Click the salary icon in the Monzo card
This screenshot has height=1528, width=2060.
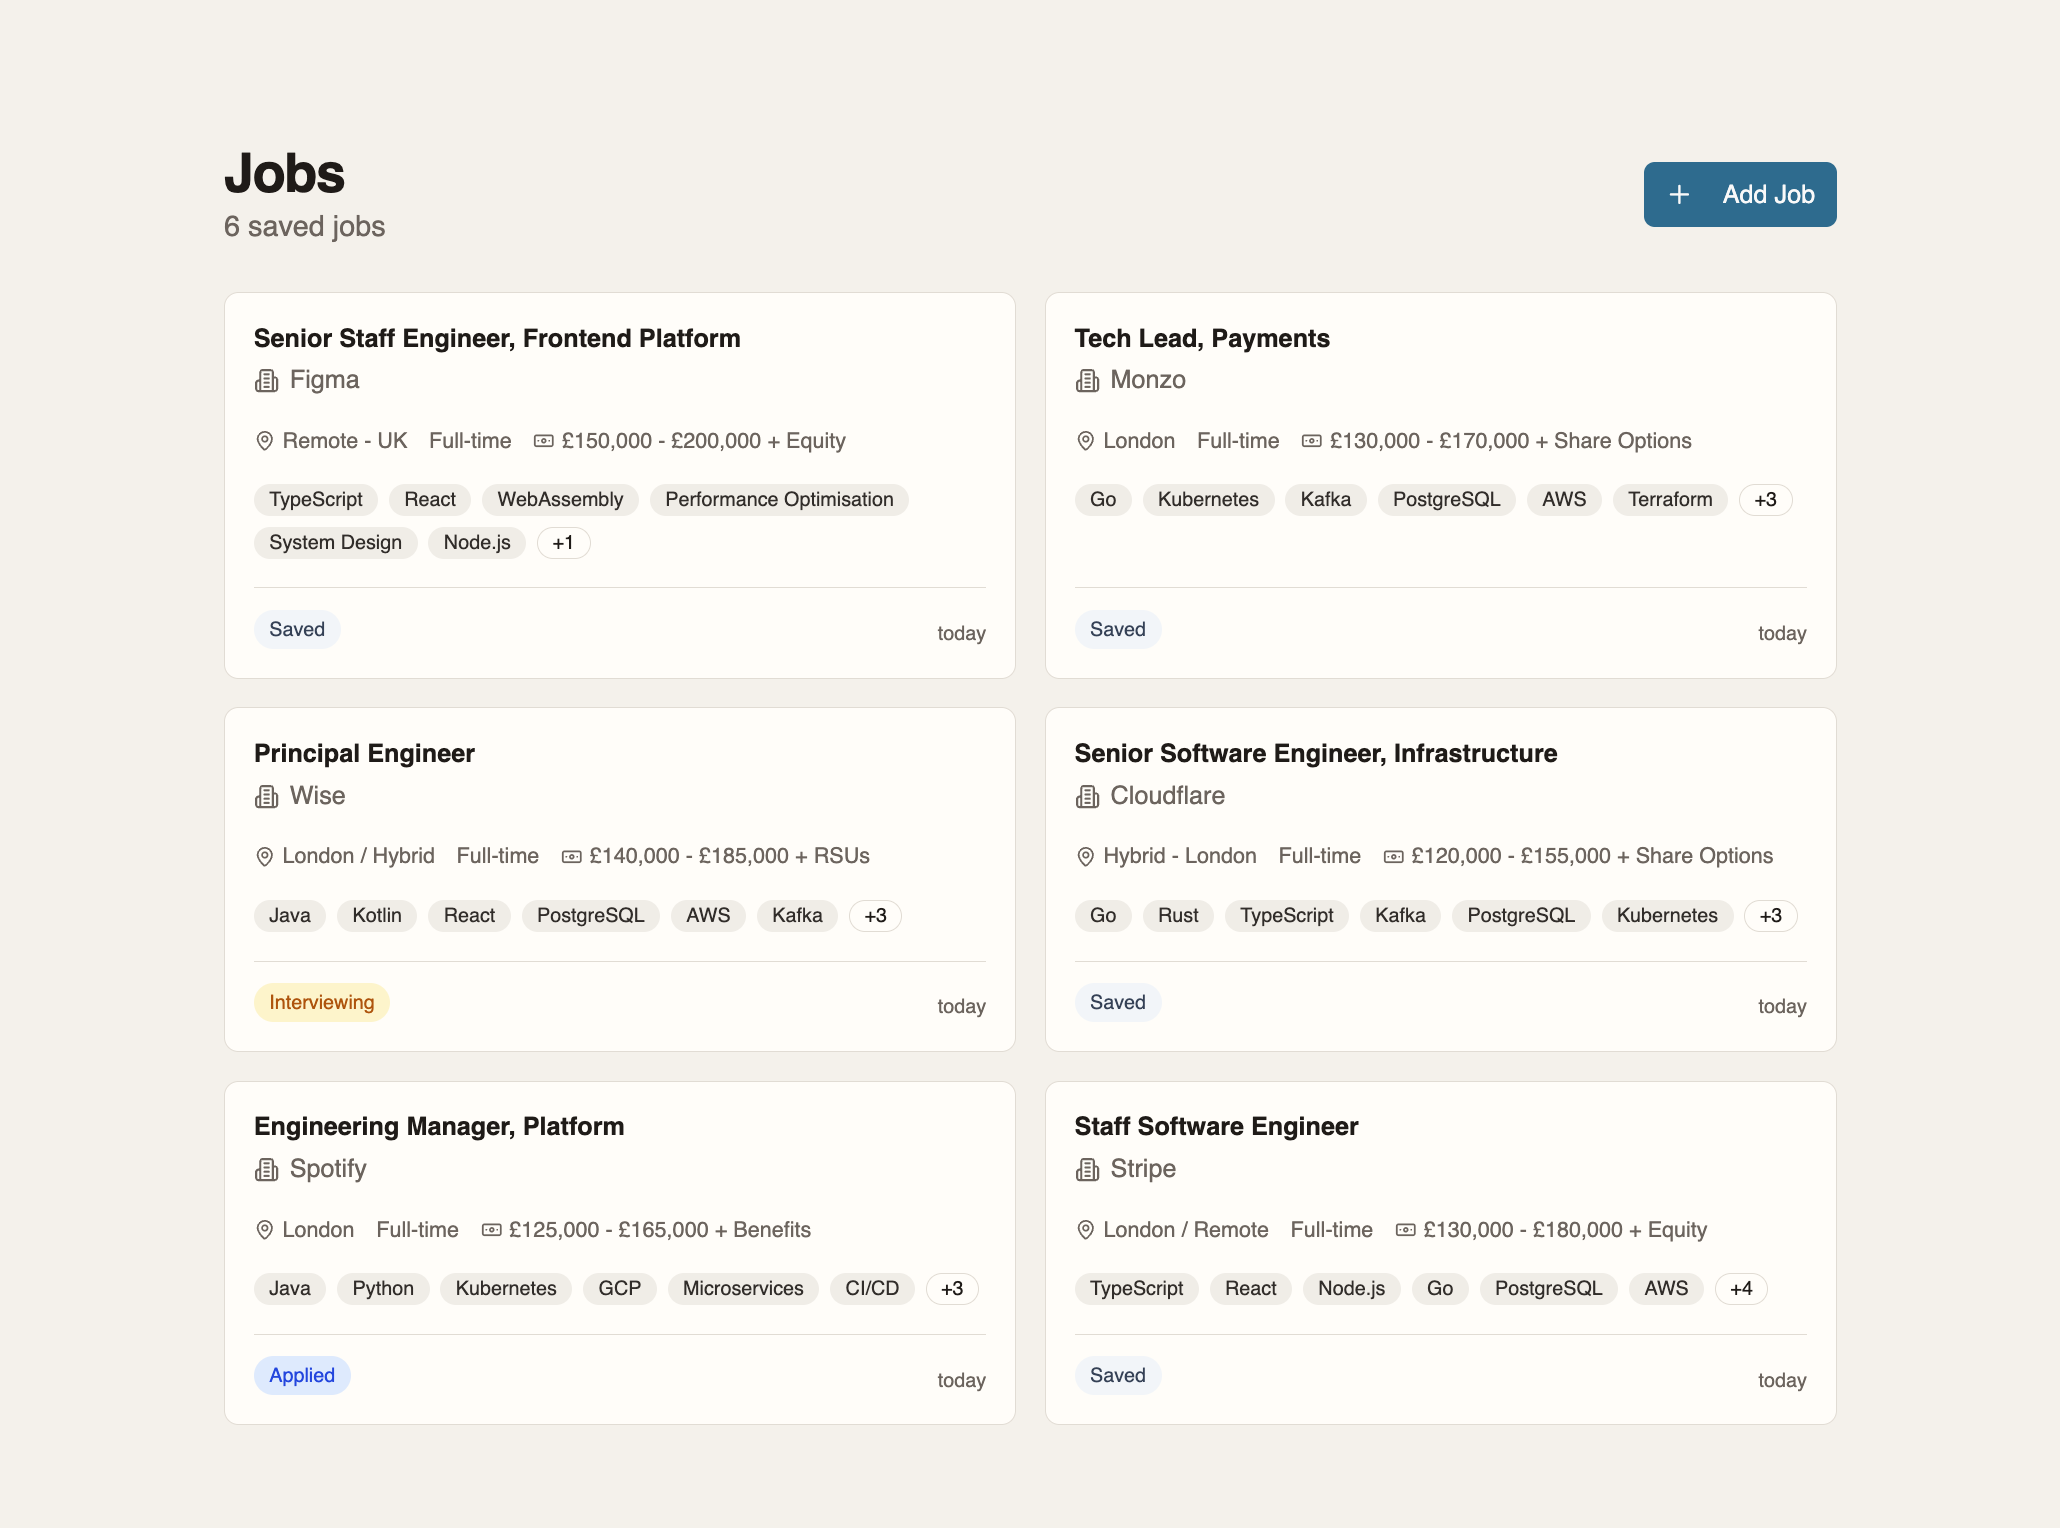click(x=1311, y=441)
